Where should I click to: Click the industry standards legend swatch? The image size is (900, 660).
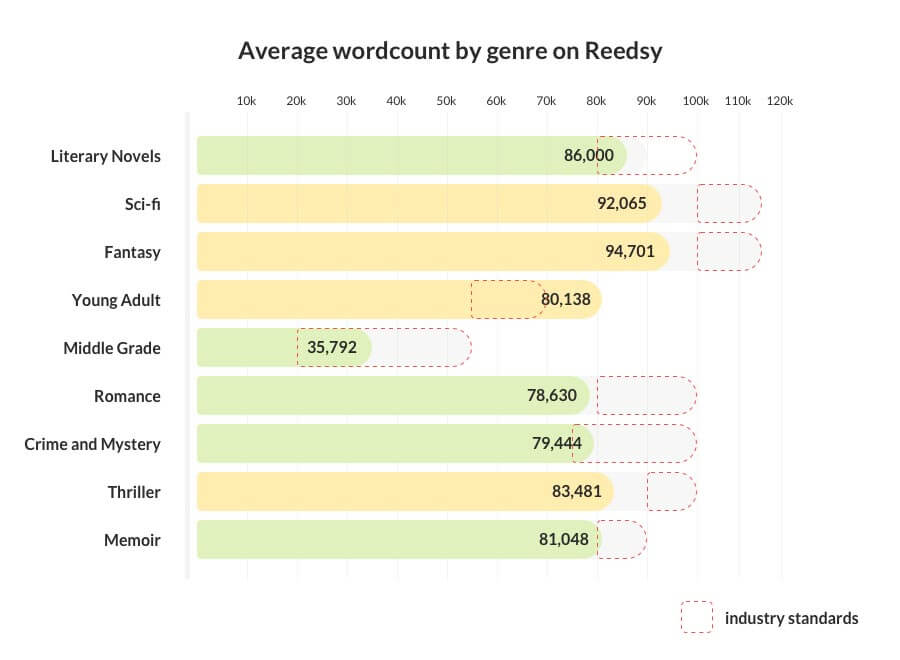(697, 617)
